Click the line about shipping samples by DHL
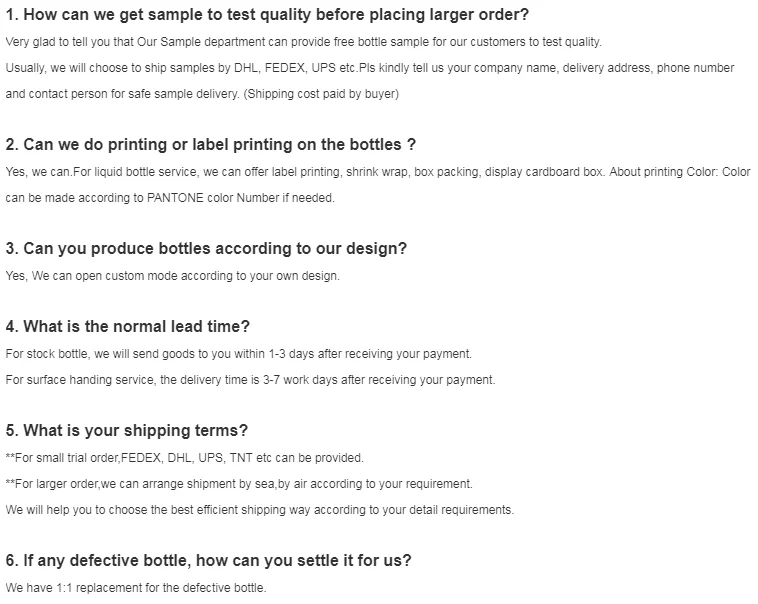The image size is (758, 604). (370, 68)
